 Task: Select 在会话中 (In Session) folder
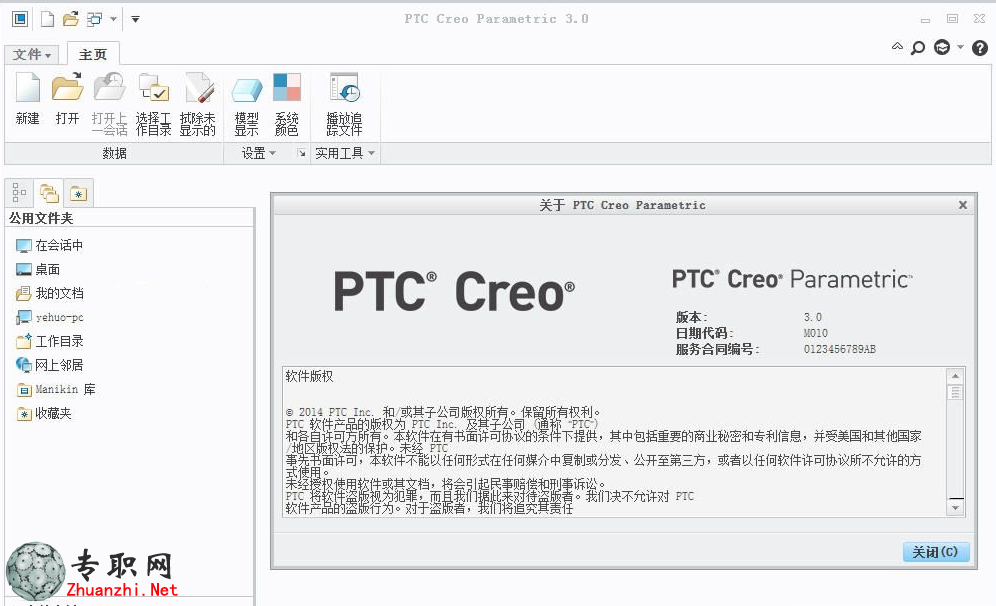[x=49, y=245]
